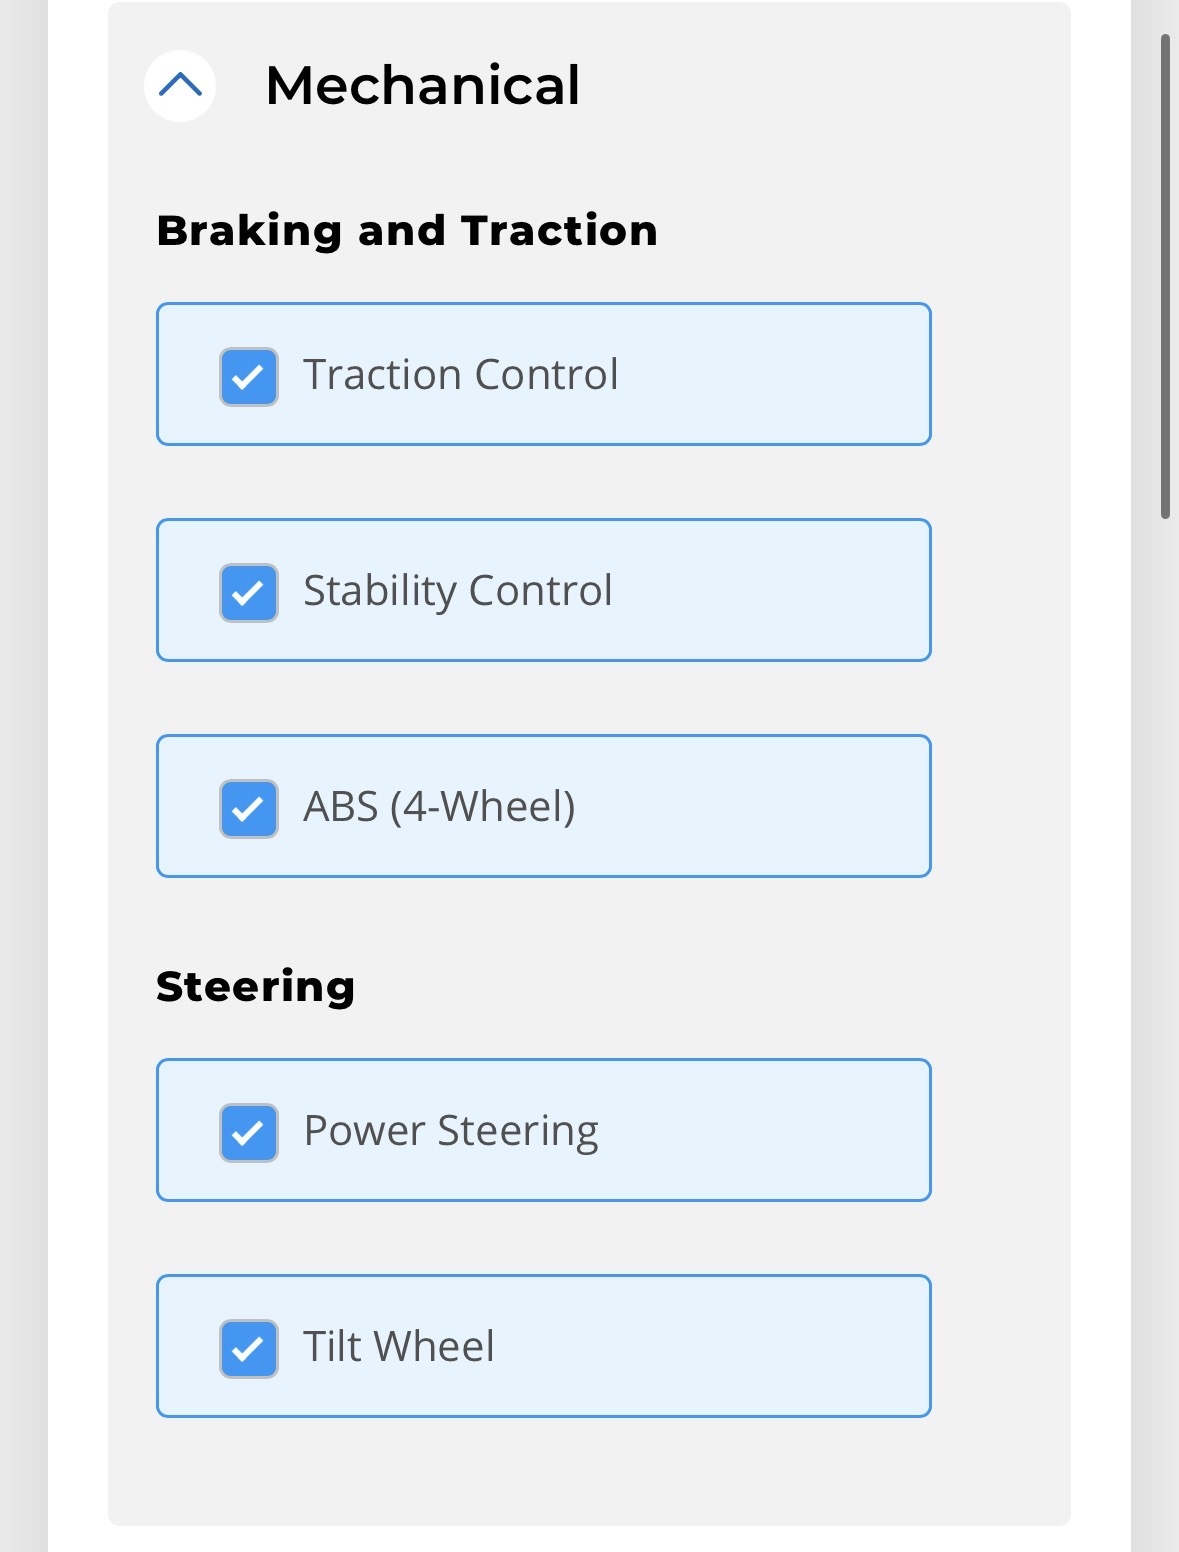
Task: Select the Tilt Wheel label text
Action: point(399,1346)
